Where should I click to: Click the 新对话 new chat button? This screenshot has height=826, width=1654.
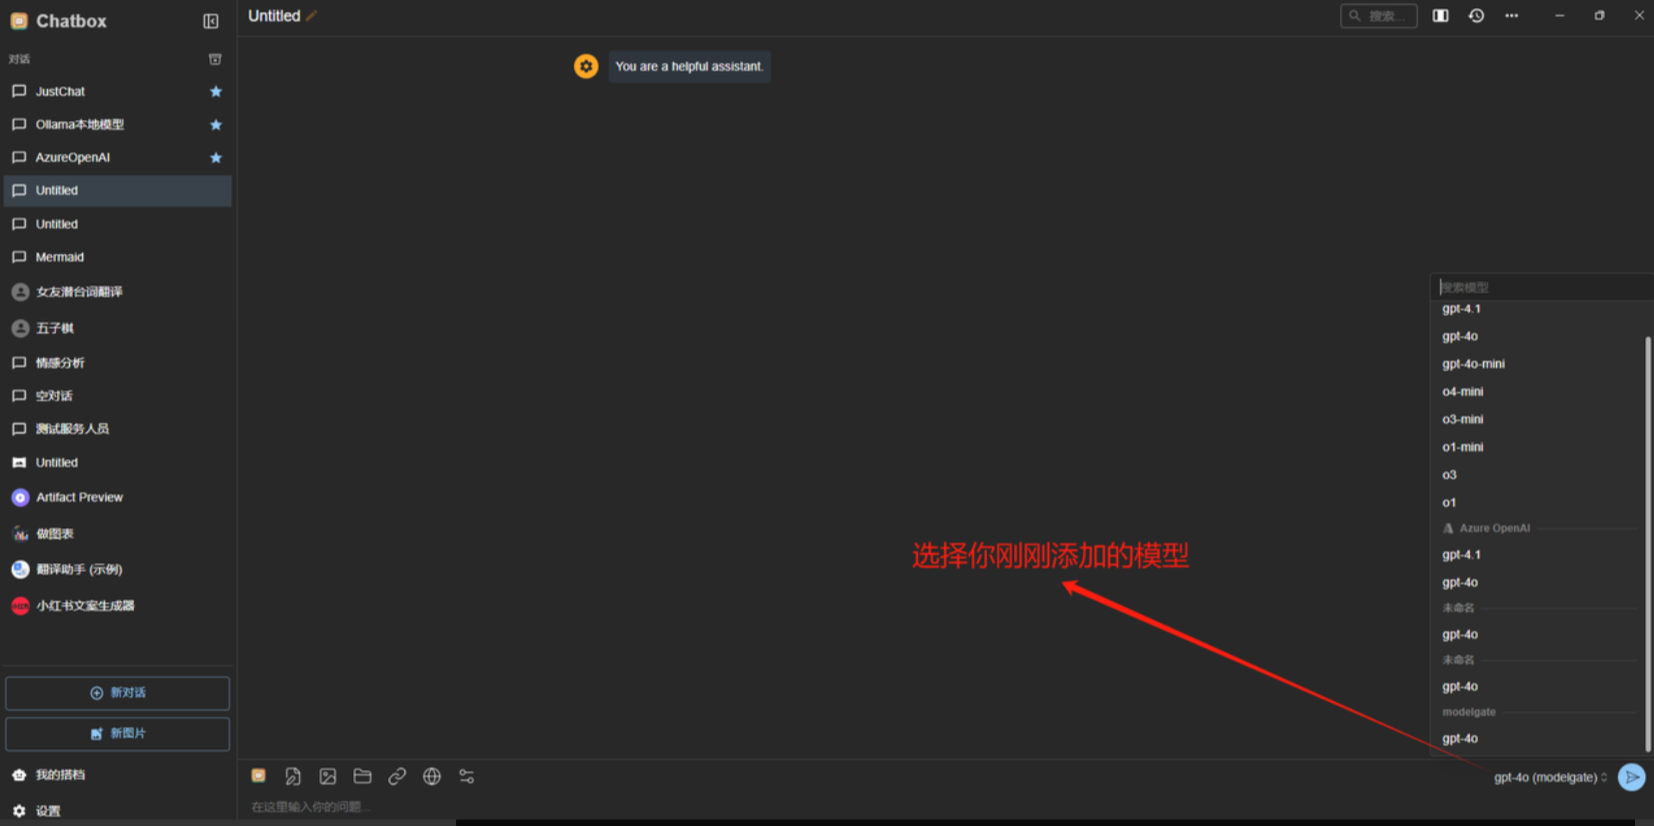[x=118, y=693]
